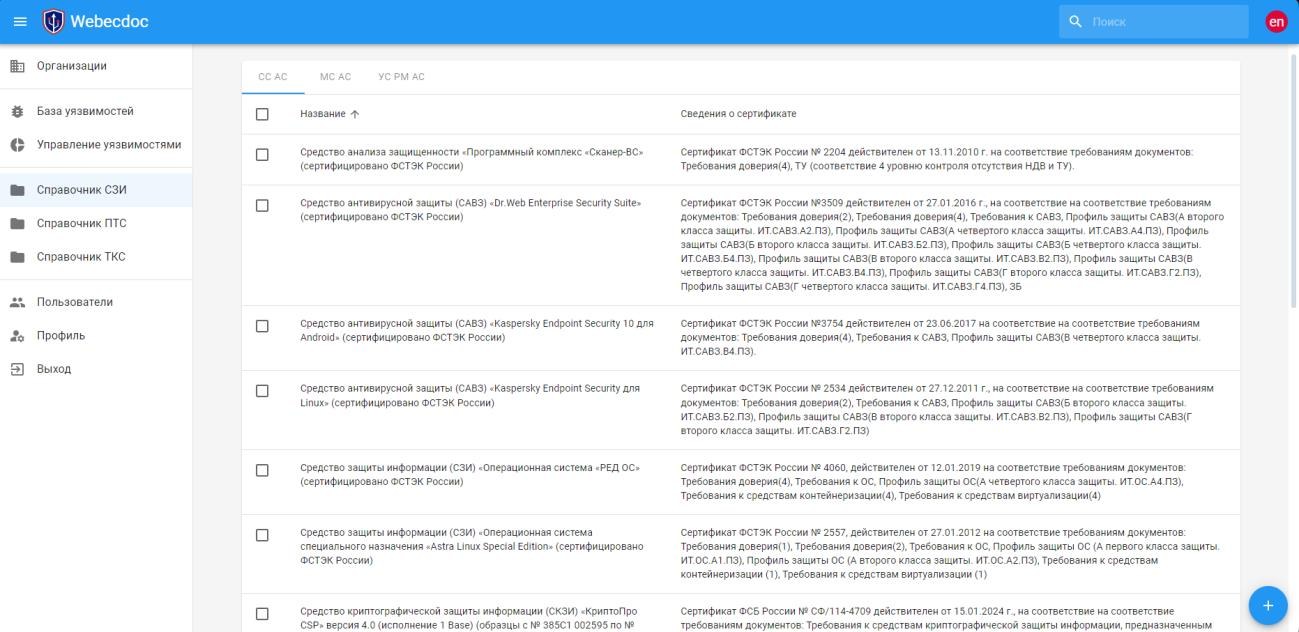The image size is (1299, 632).
Task: Click the Пользователи people icon
Action: pos(17,302)
